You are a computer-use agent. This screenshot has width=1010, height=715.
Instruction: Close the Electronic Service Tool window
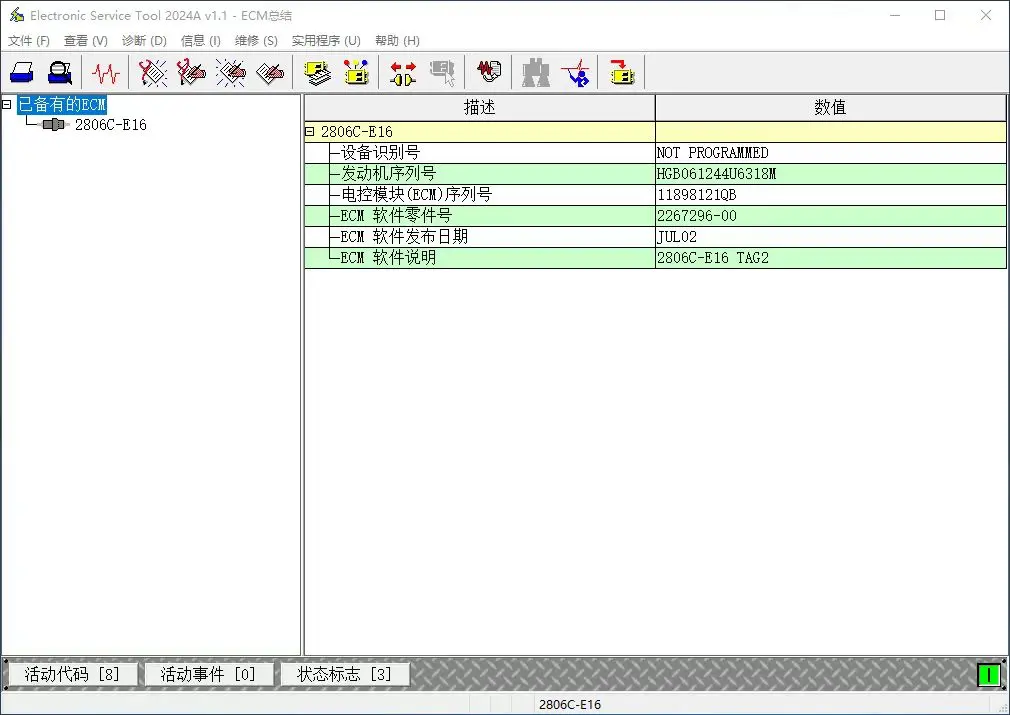tap(986, 15)
